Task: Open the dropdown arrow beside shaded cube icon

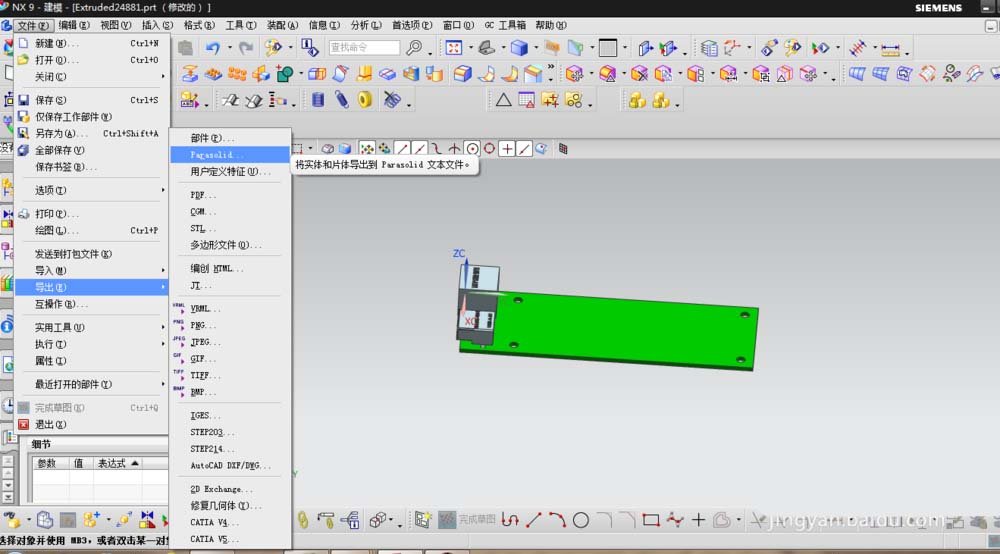Action: point(536,48)
